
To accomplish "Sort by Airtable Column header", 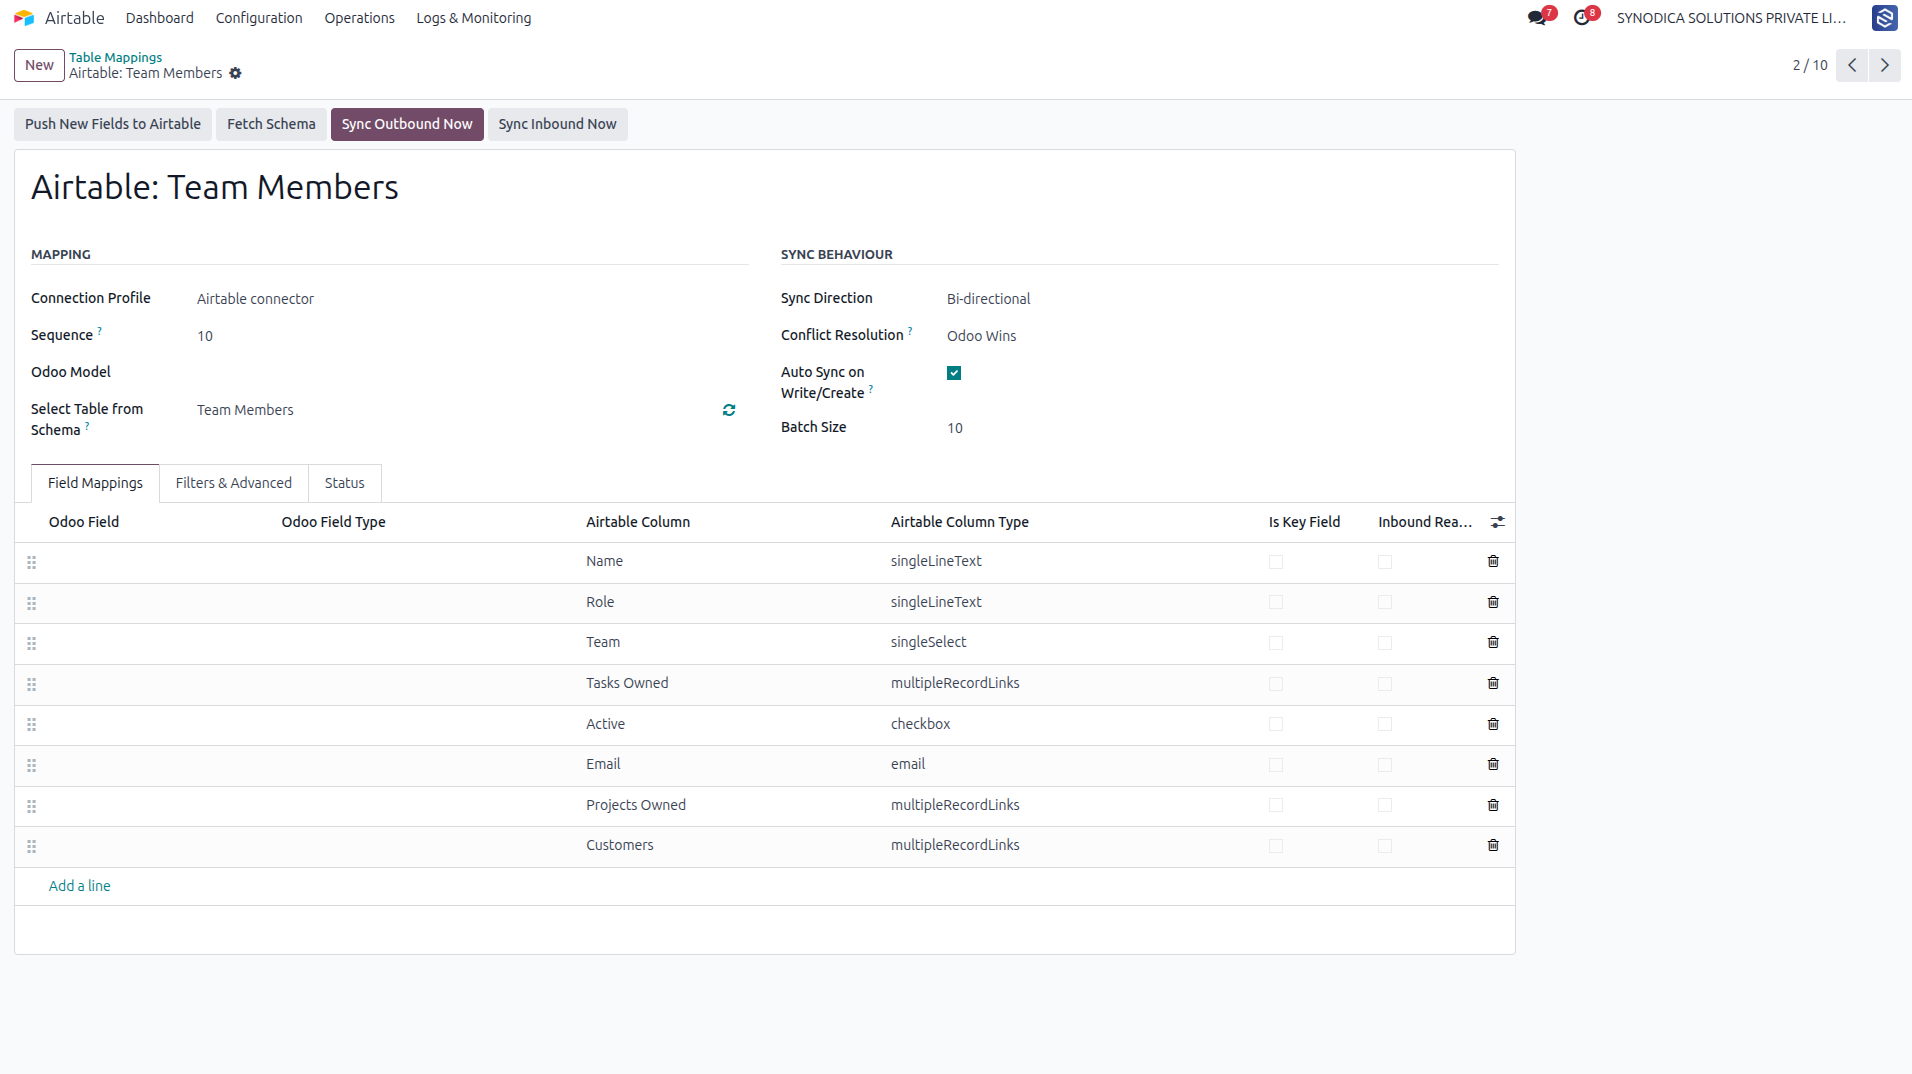I will (638, 522).
